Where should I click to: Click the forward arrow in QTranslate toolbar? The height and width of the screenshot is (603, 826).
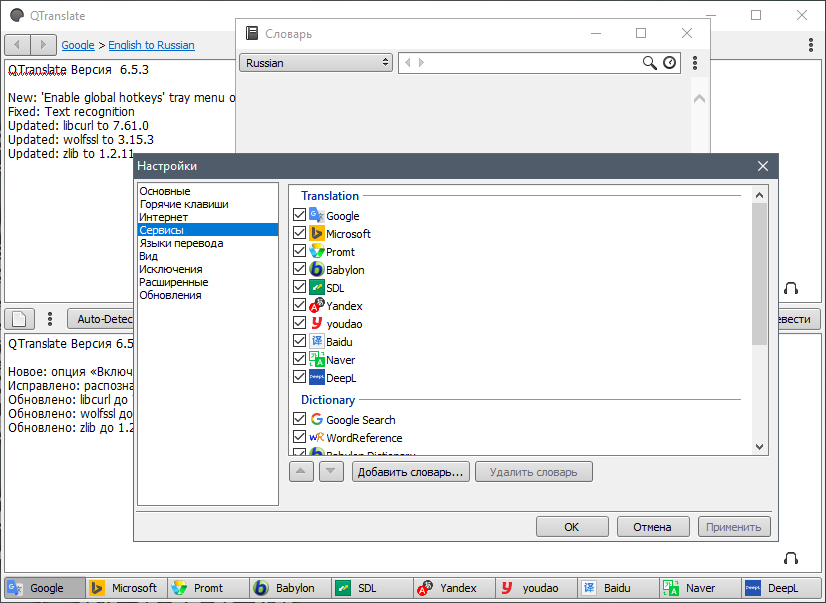click(x=43, y=45)
